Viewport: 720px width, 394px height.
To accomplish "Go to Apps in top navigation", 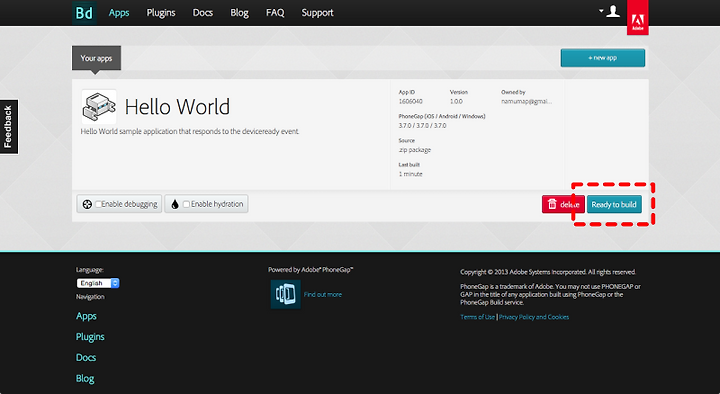I will (x=119, y=13).
